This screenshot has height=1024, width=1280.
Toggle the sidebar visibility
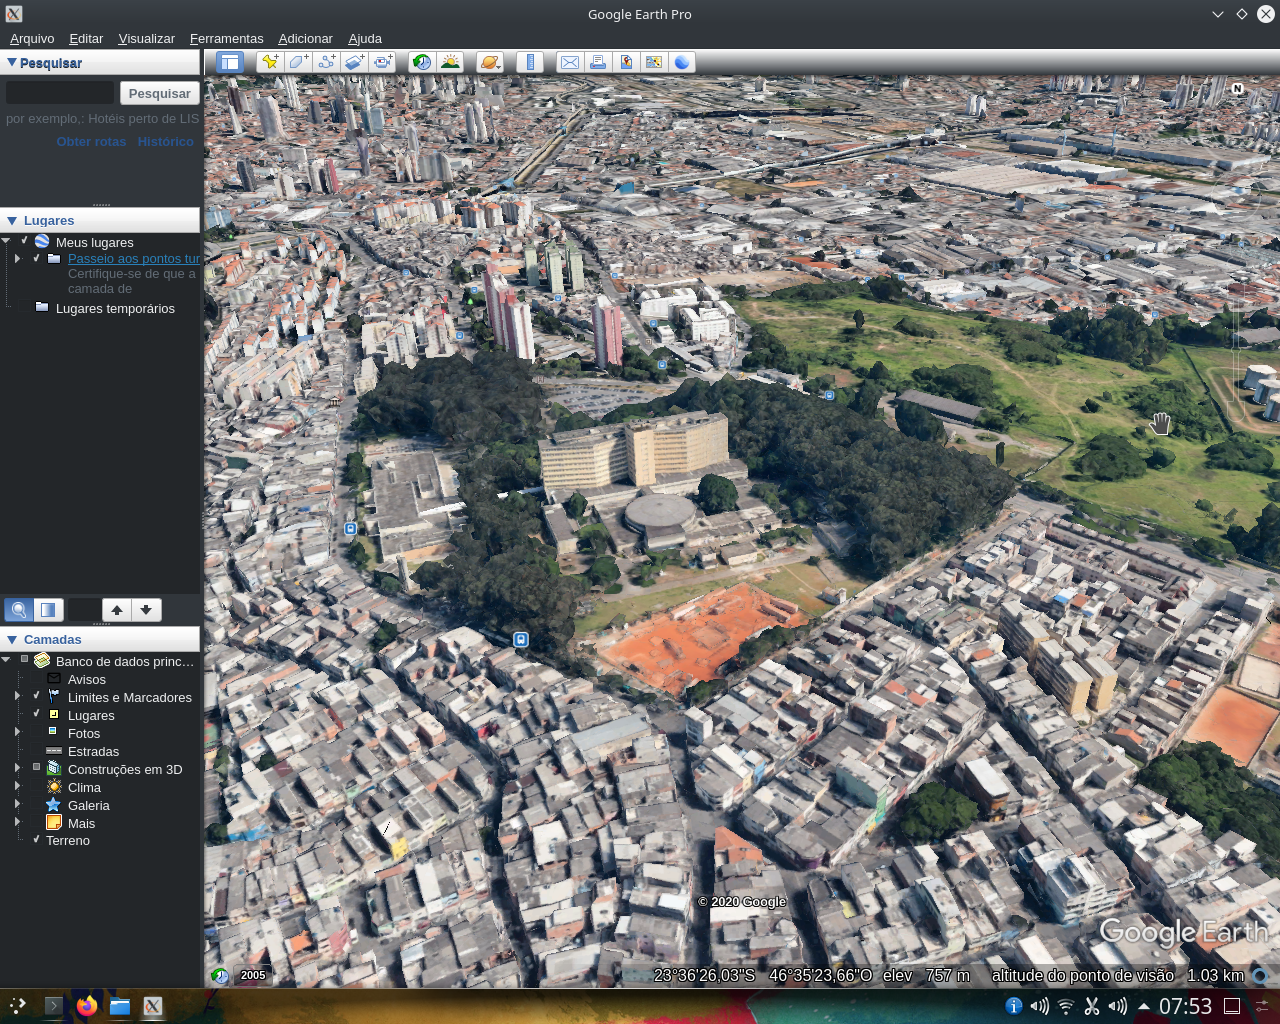click(230, 61)
